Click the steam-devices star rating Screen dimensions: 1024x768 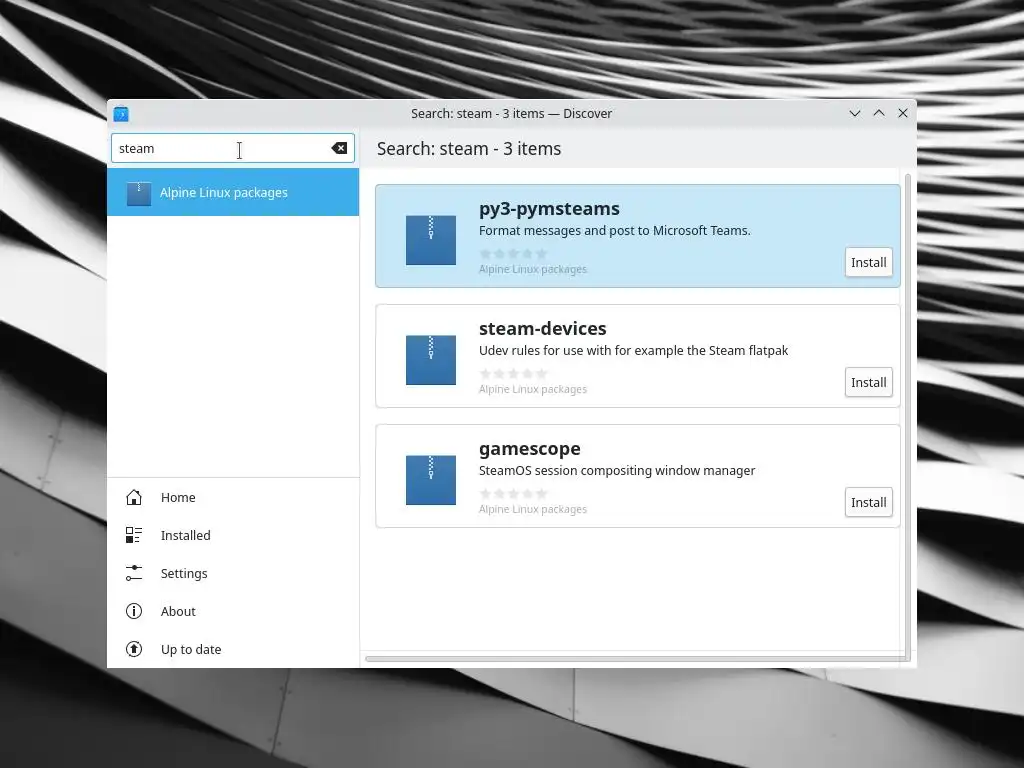coord(513,374)
